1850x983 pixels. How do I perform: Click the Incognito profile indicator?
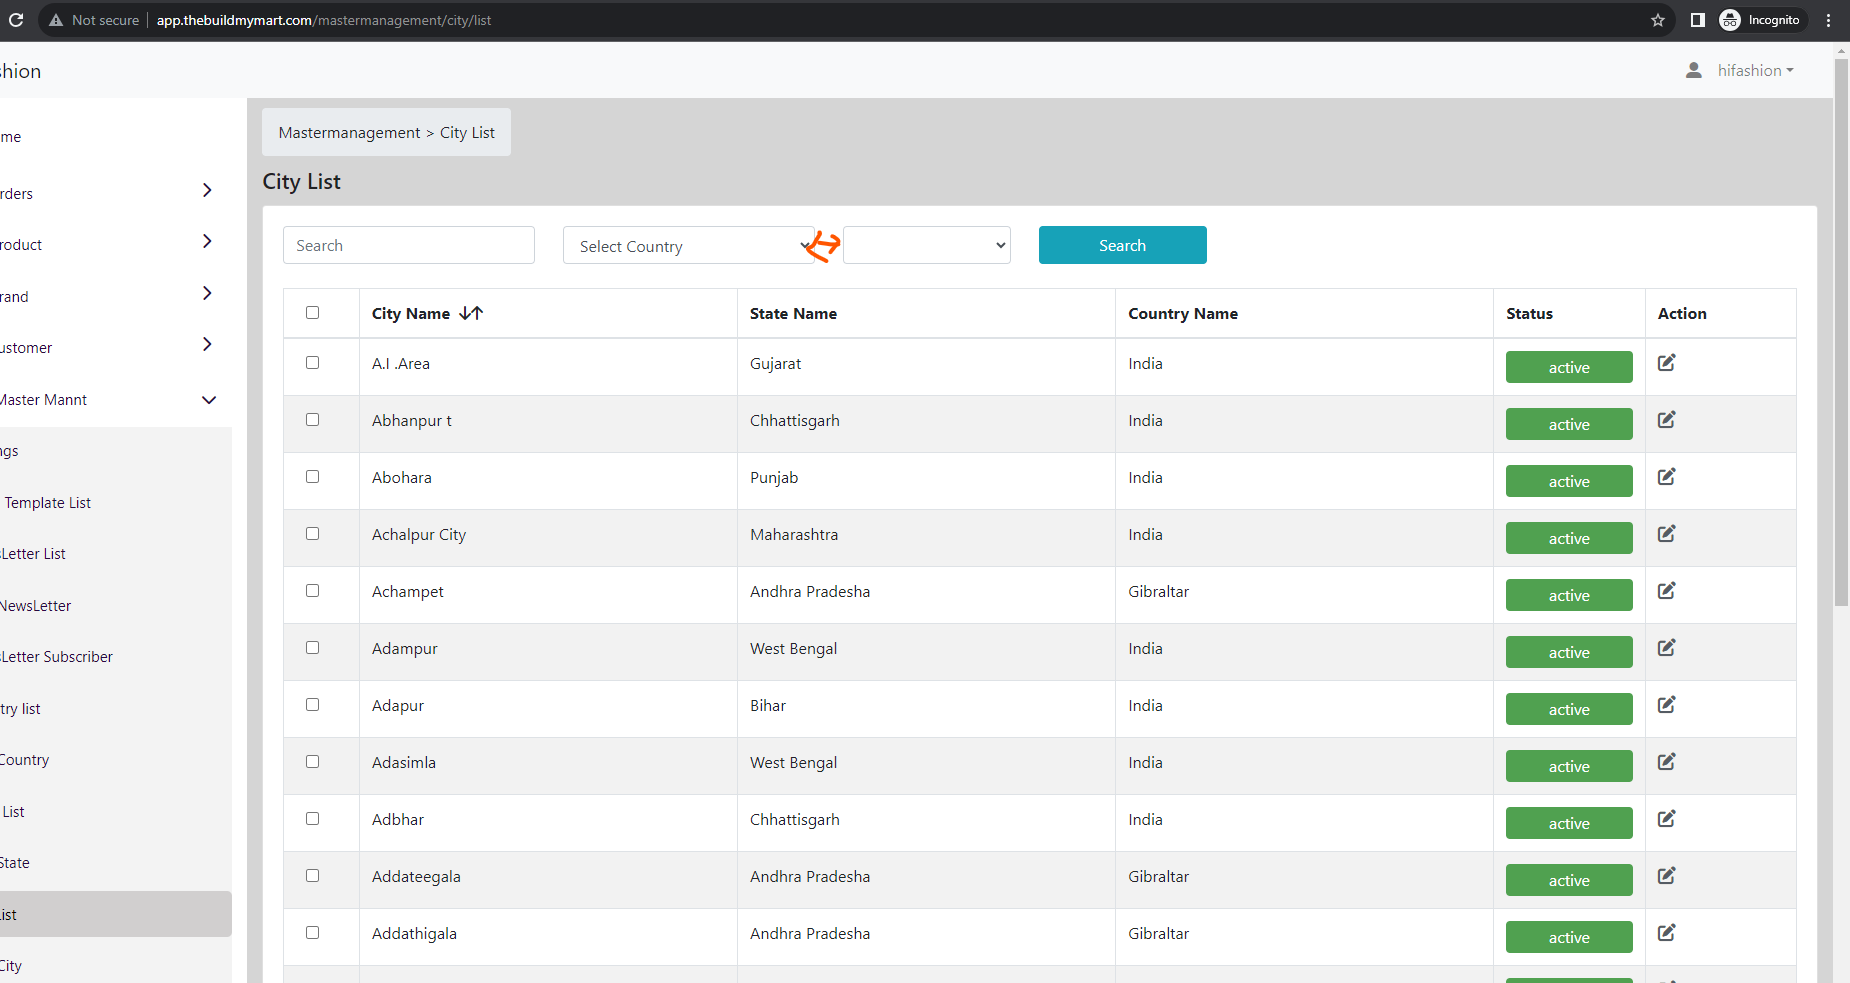(1761, 20)
